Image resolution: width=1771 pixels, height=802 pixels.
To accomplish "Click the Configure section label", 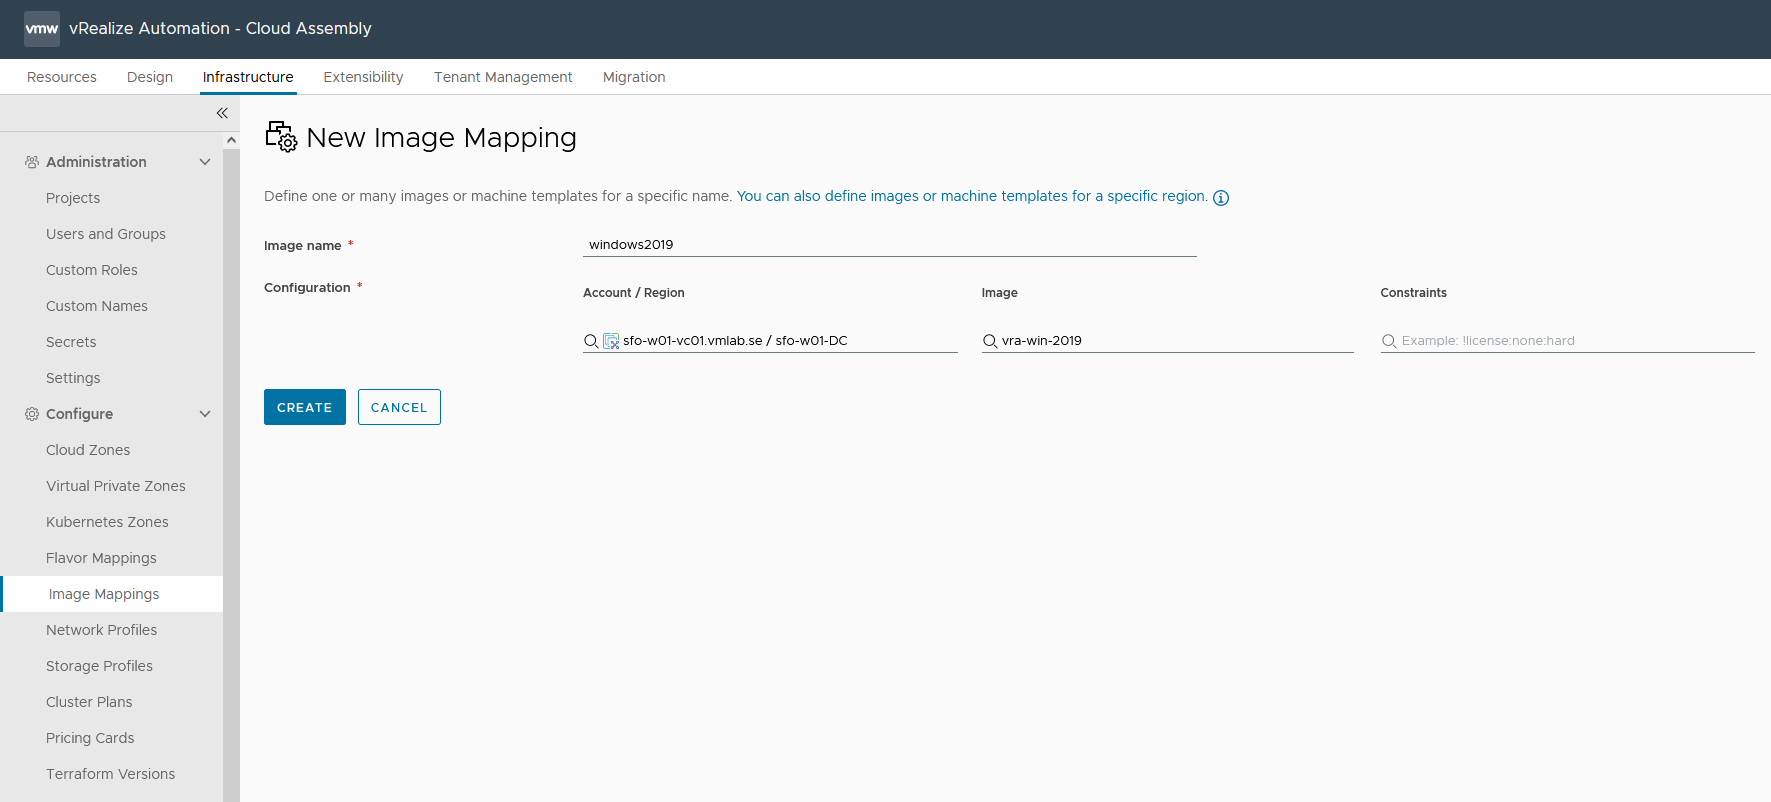I will click(x=79, y=414).
